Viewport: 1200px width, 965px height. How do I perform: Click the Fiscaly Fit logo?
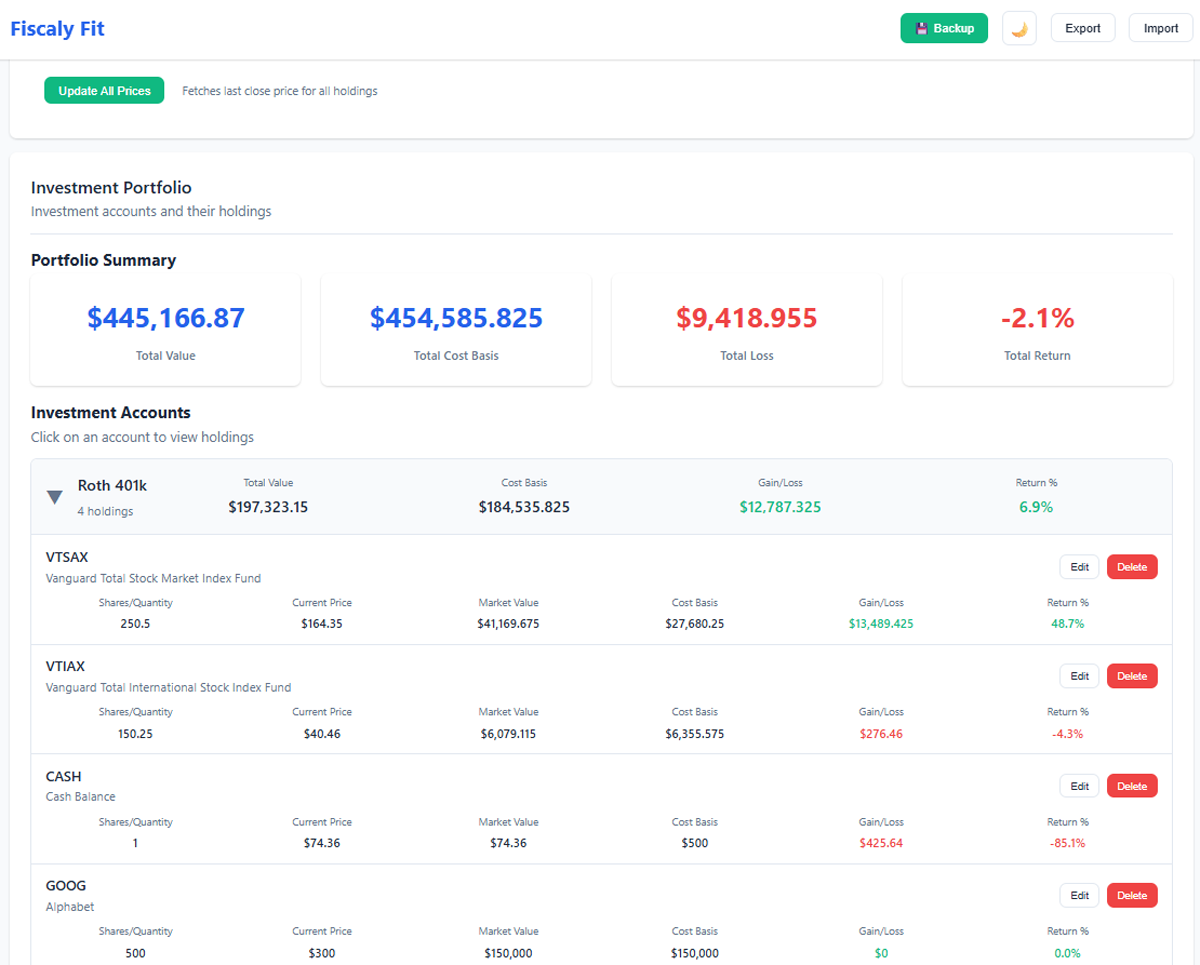tap(57, 28)
